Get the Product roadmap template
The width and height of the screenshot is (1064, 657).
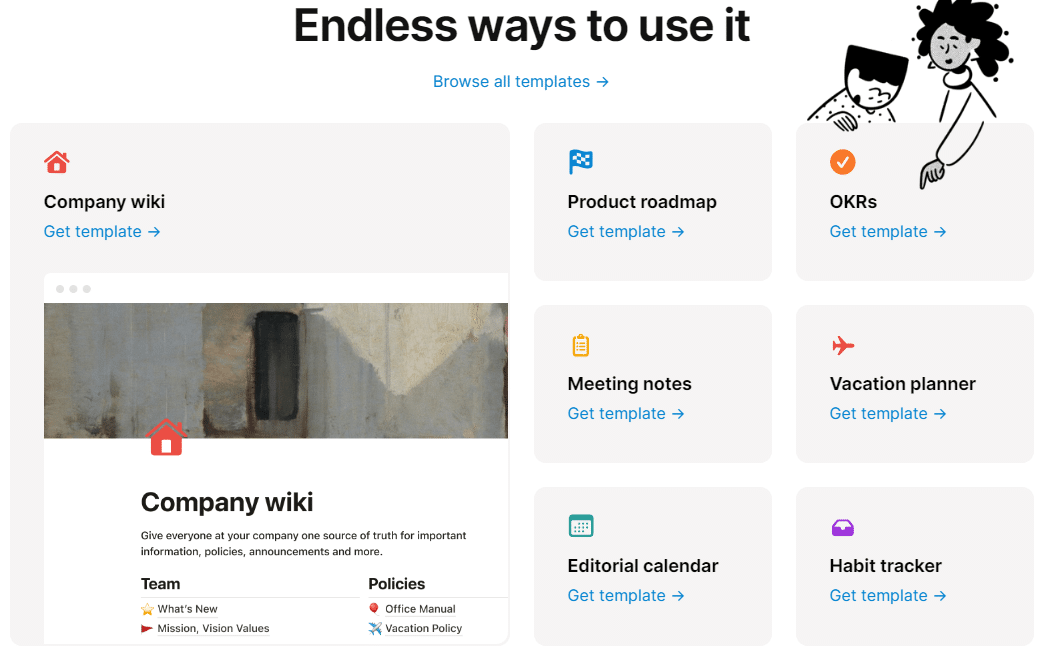pos(626,232)
